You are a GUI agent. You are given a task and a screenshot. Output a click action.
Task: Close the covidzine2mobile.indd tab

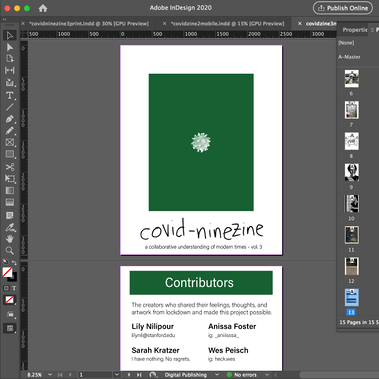tap(164, 24)
